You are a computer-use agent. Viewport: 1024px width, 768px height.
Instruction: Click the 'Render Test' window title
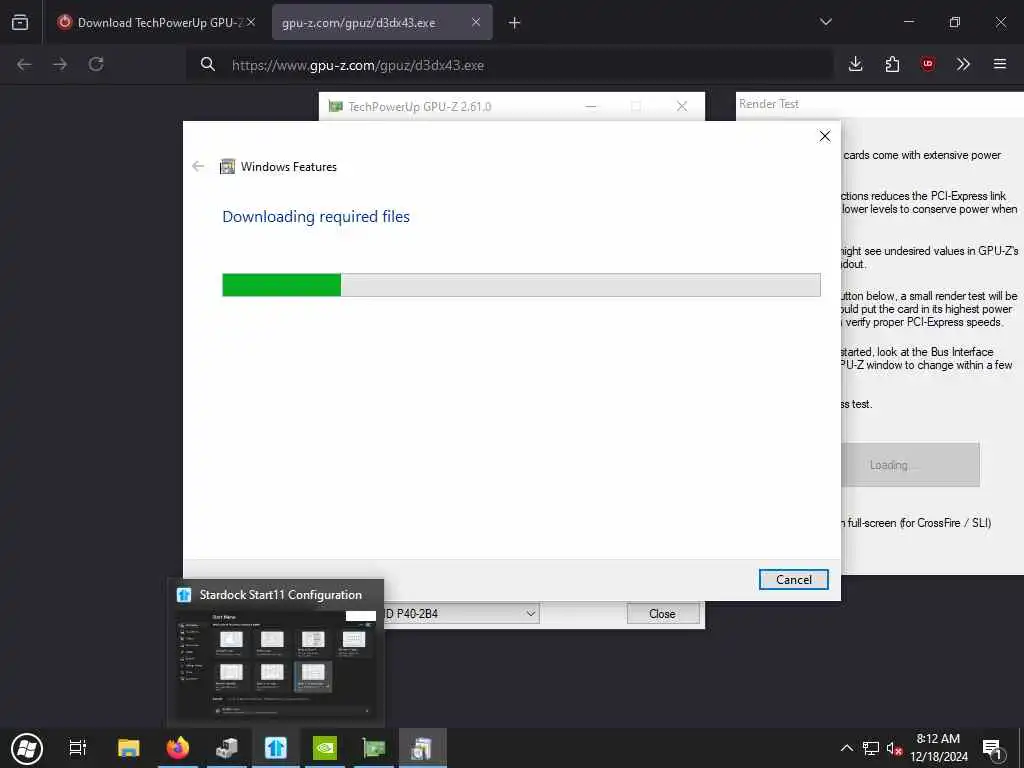point(769,104)
